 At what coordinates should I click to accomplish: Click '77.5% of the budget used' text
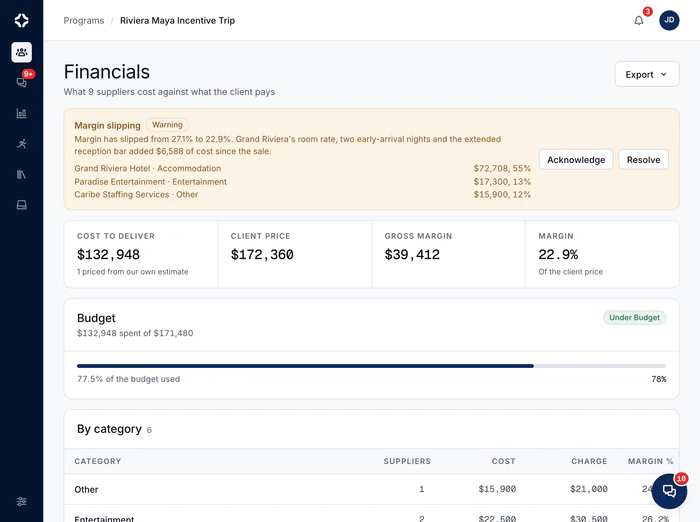tap(128, 379)
